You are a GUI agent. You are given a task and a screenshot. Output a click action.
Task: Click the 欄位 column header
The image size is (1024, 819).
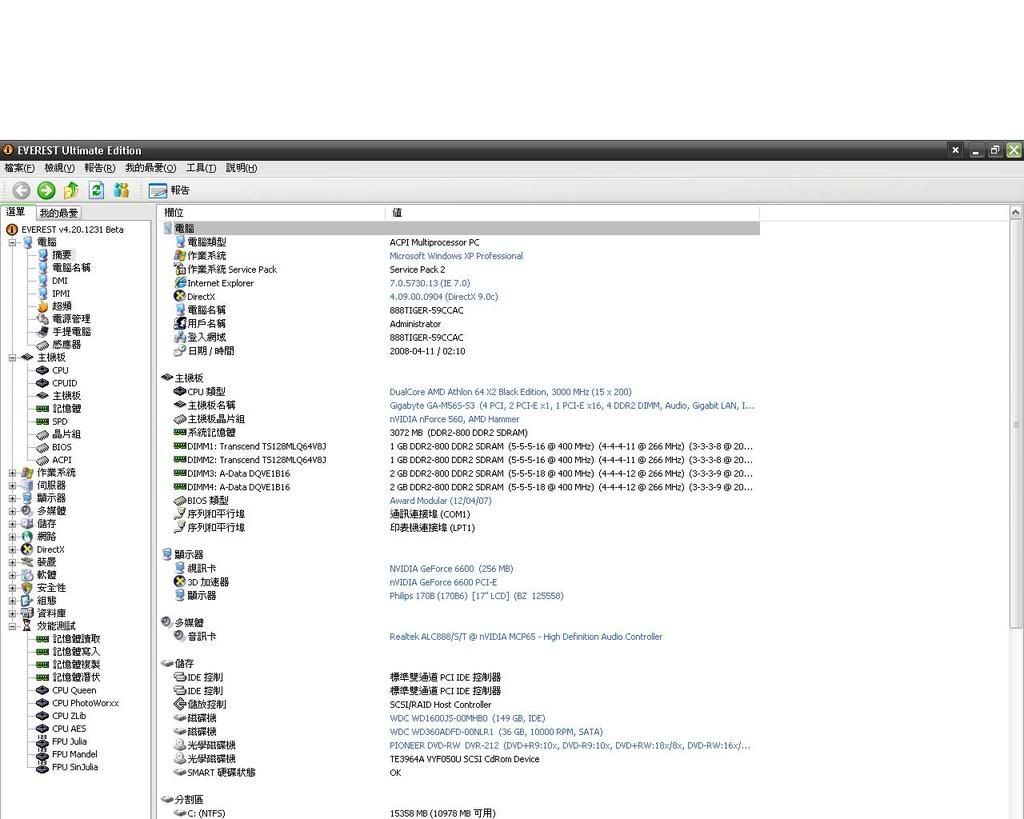(x=272, y=213)
